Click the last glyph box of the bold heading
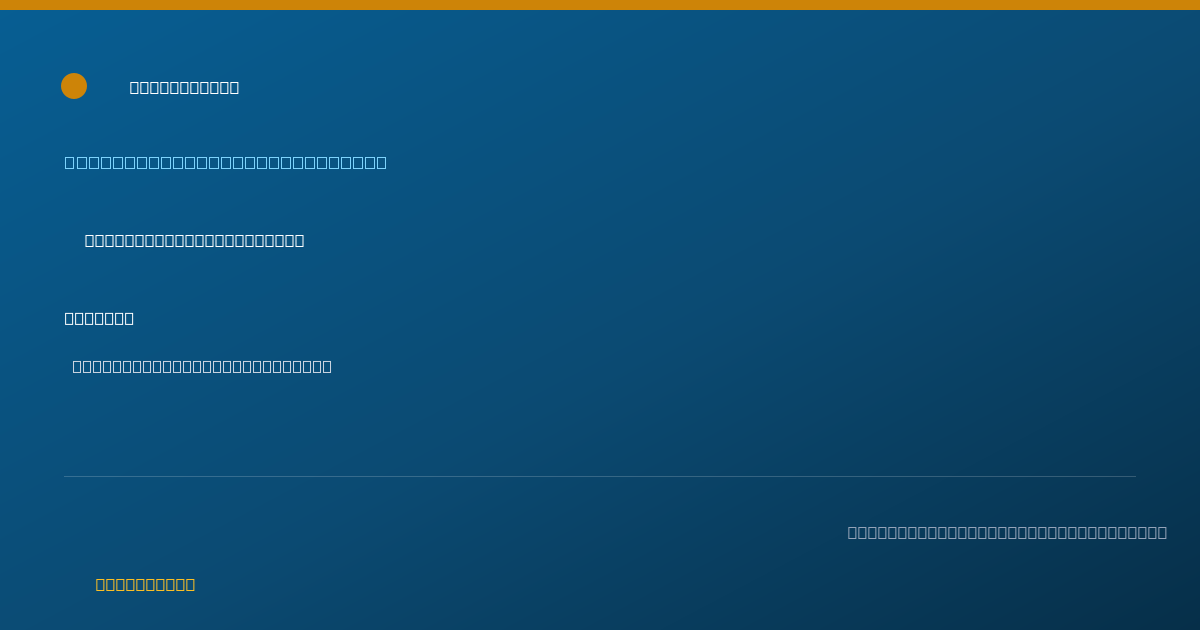The width and height of the screenshot is (1200, 630). coord(129,318)
